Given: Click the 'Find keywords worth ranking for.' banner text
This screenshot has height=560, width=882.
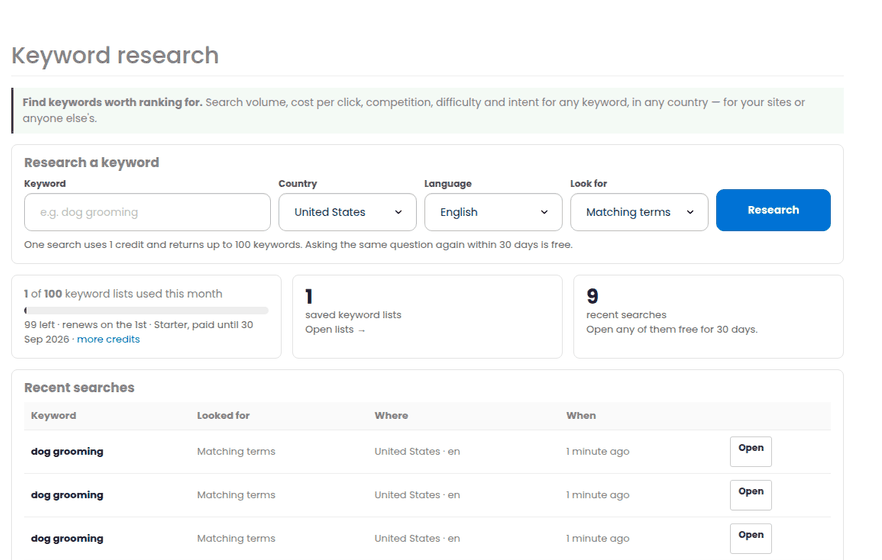Looking at the screenshot, I should click(x=112, y=102).
